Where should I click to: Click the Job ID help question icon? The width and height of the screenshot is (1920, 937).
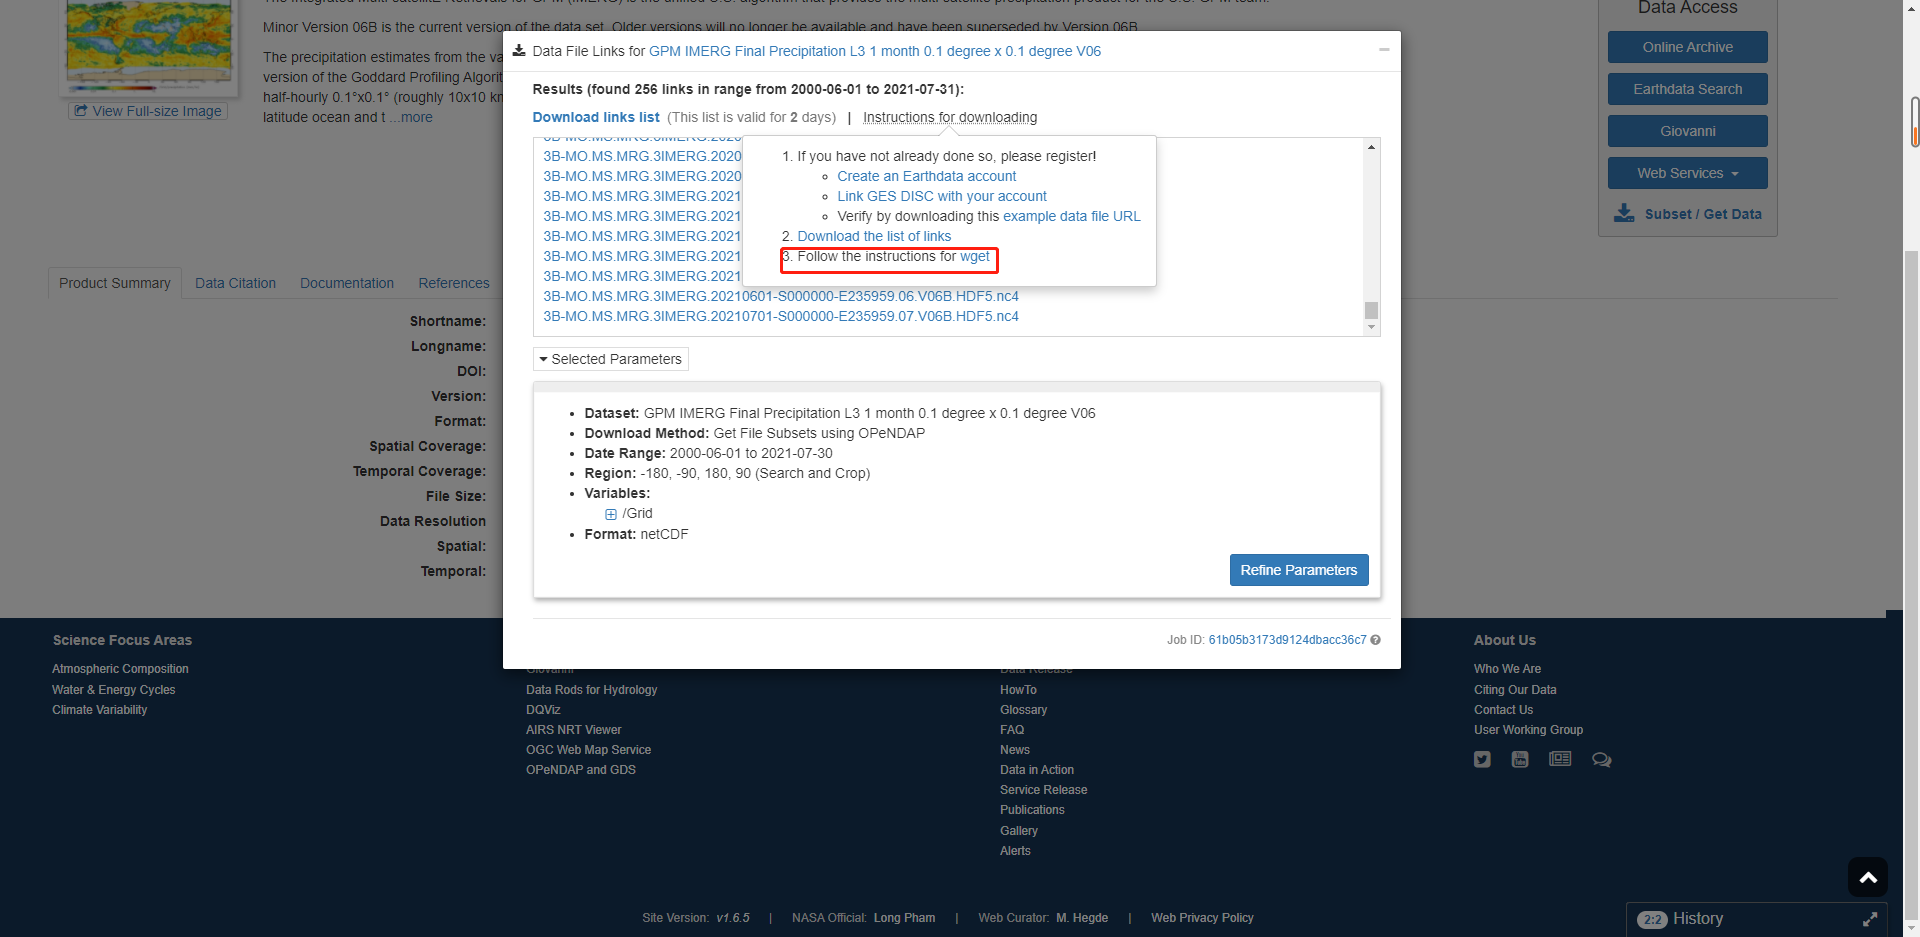coord(1376,640)
